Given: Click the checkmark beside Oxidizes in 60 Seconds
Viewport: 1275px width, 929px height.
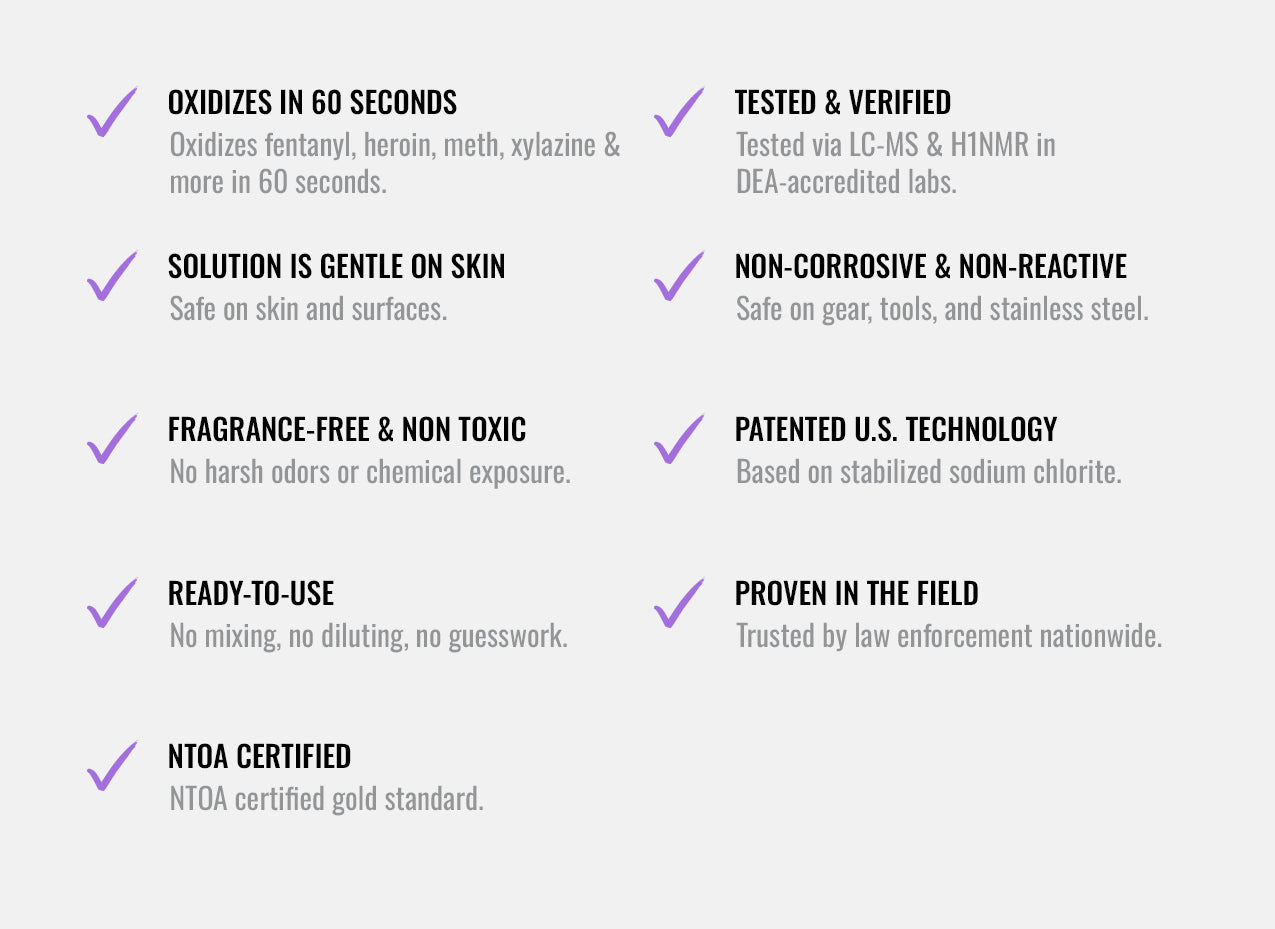Looking at the screenshot, I should (x=111, y=113).
